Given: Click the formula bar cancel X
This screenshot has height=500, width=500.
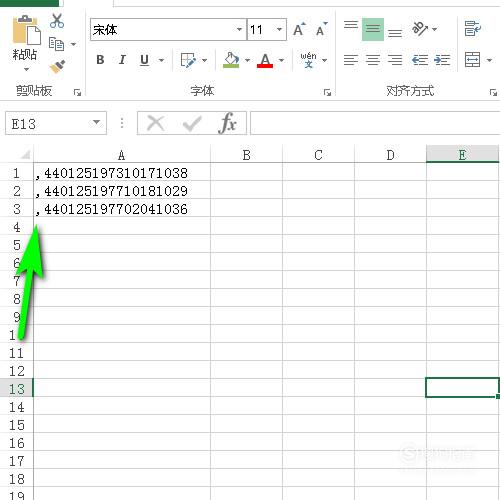Looking at the screenshot, I should click(156, 123).
